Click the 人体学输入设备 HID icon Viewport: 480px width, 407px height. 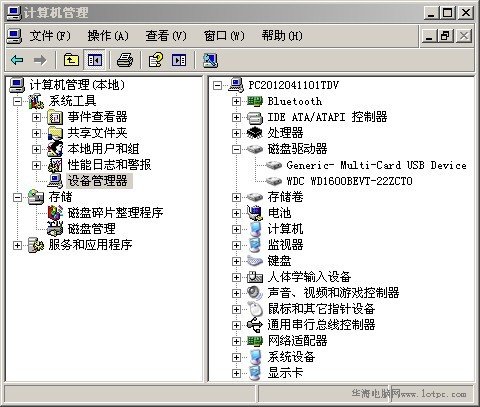click(x=255, y=277)
